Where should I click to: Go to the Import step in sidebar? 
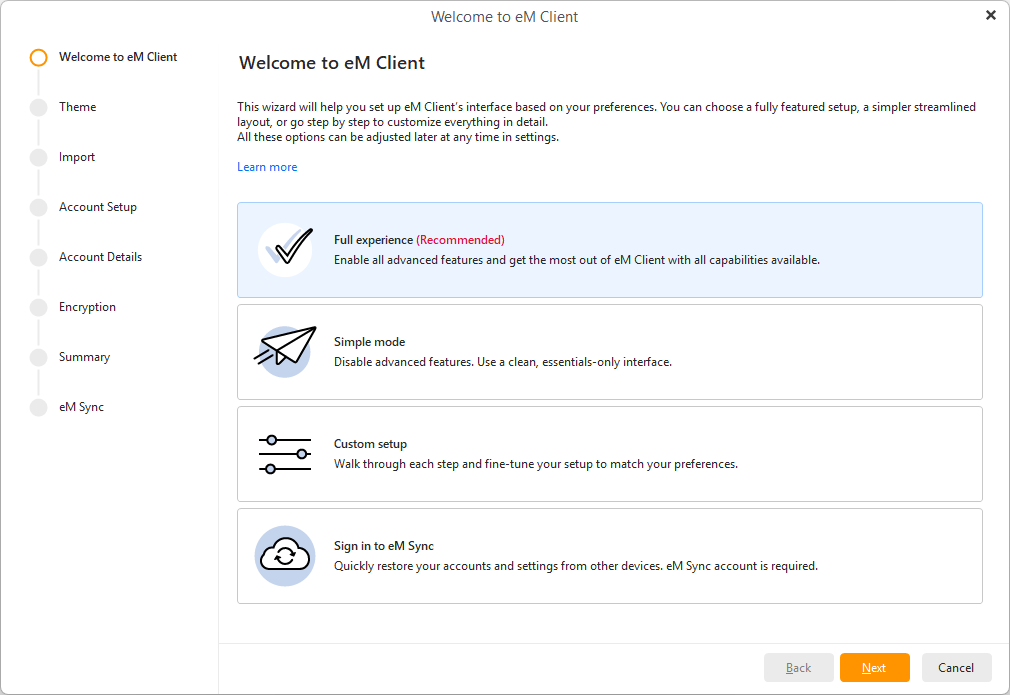pyautogui.click(x=77, y=157)
